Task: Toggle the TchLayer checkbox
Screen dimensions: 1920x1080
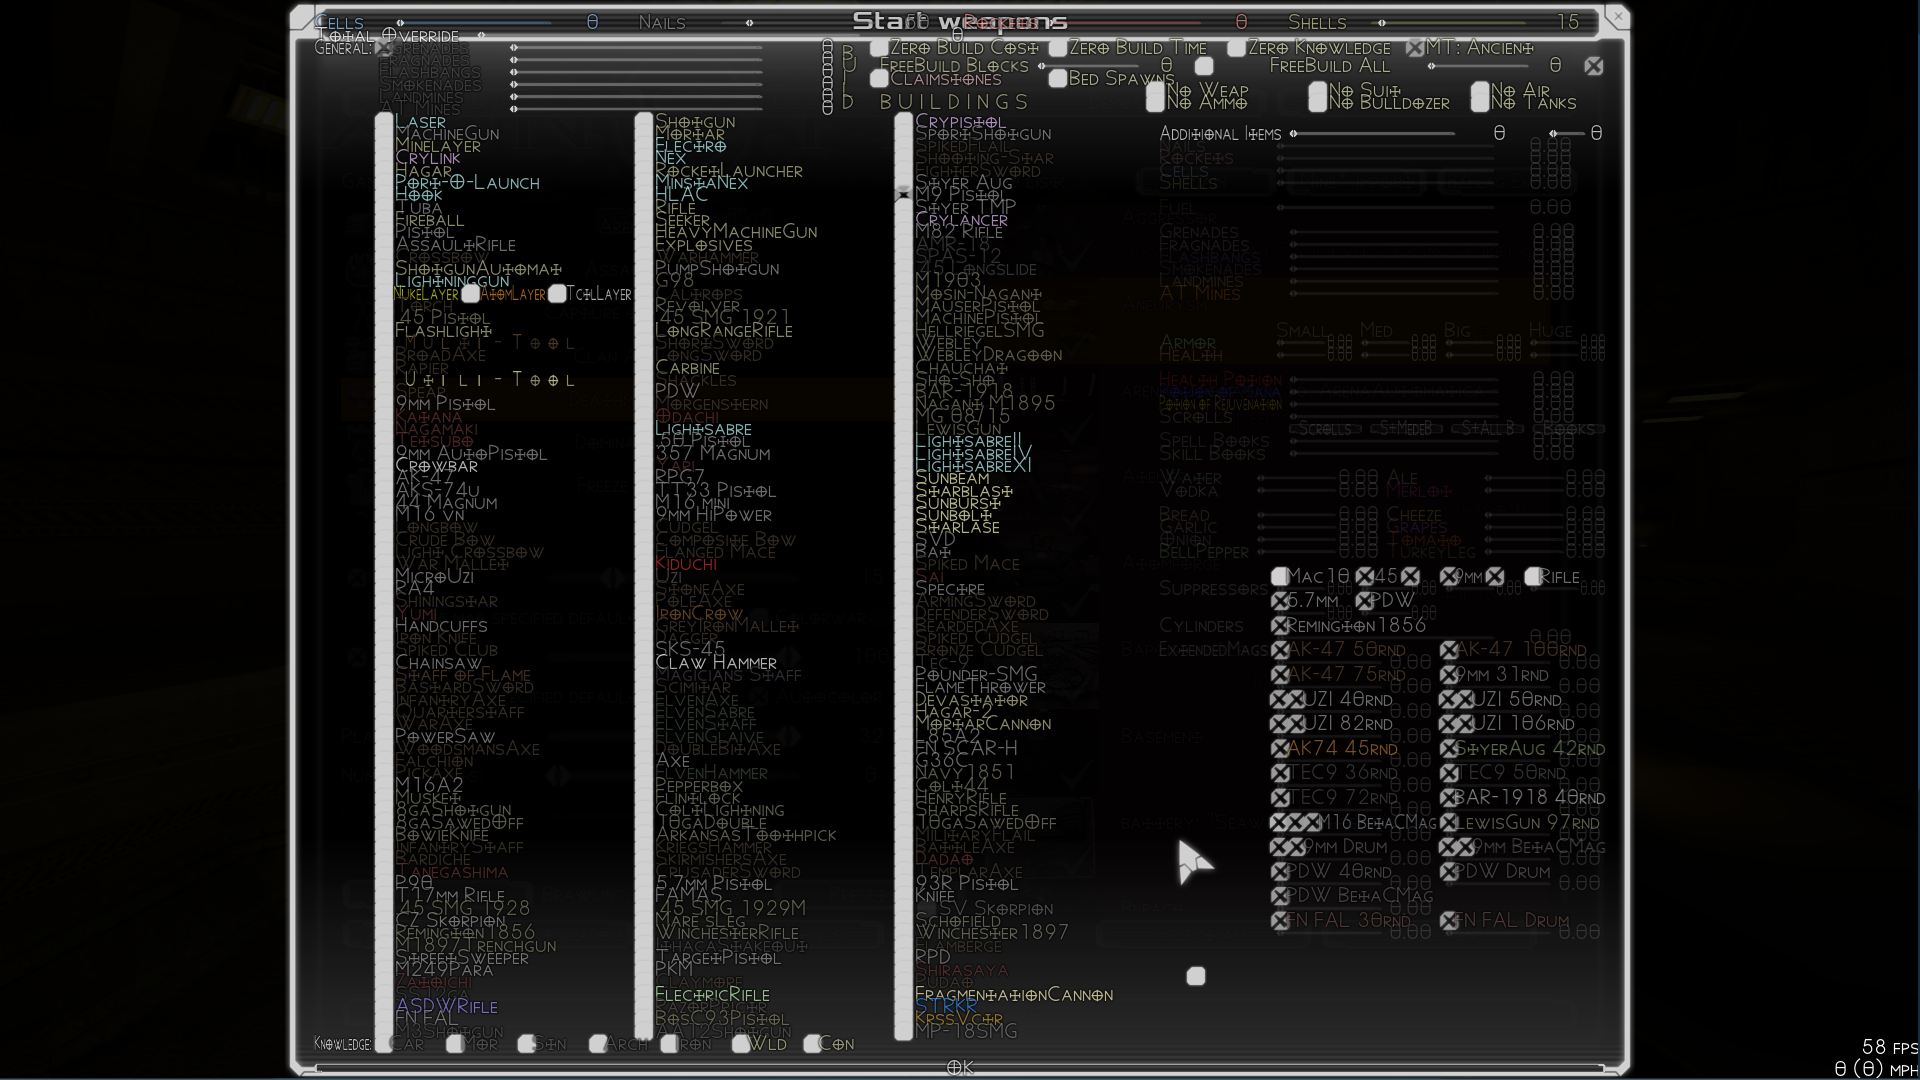Action: (557, 294)
